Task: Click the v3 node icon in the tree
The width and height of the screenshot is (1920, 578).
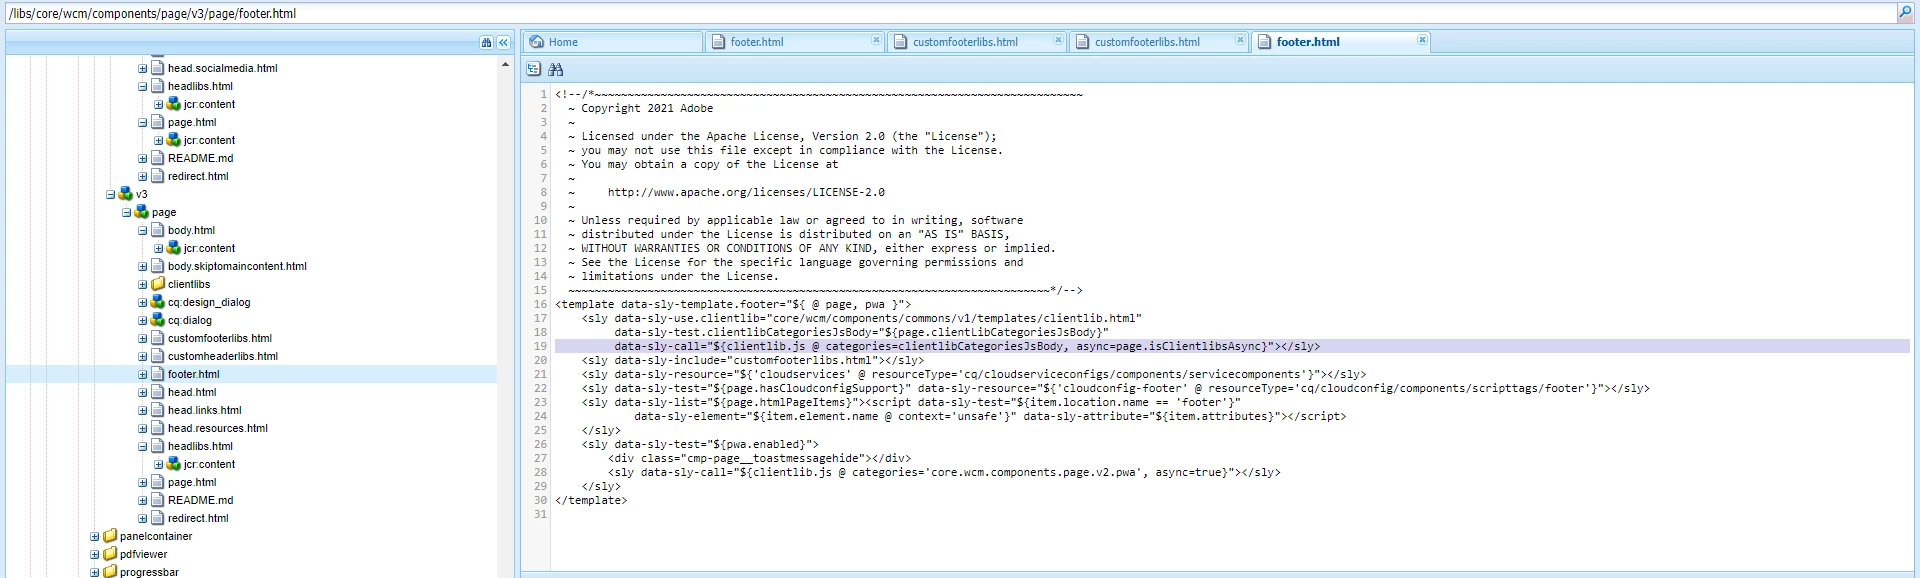Action: tap(126, 194)
